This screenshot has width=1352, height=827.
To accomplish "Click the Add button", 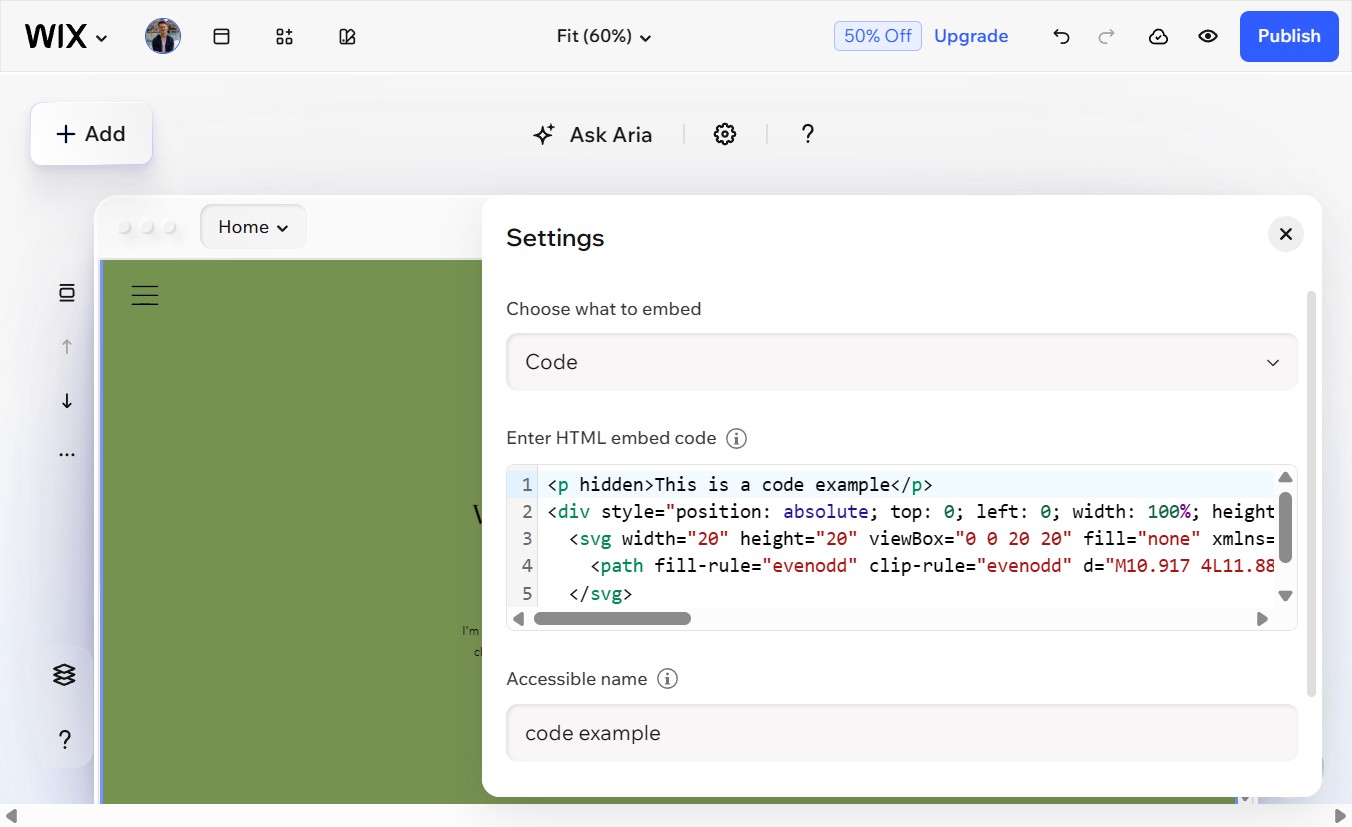I will [x=91, y=134].
